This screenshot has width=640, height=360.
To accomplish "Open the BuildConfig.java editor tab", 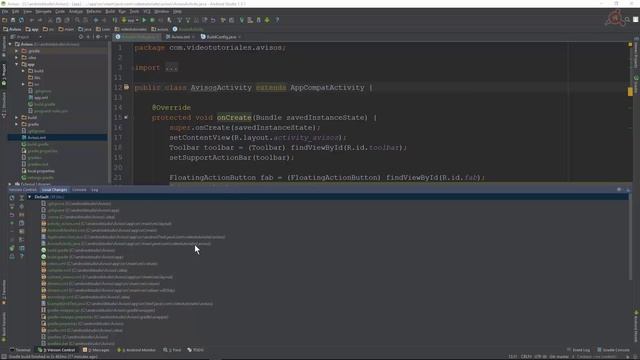I will click(221, 37).
